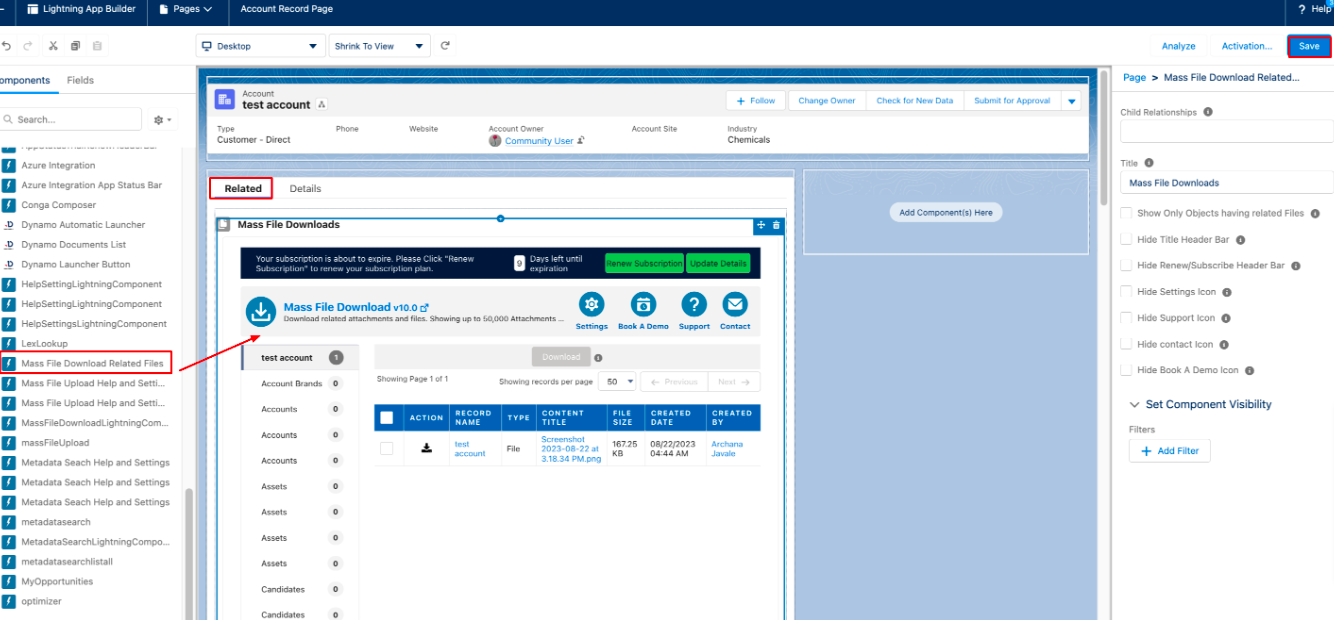The width and height of the screenshot is (1334, 620).
Task: Click the Change Owner button
Action: (x=827, y=101)
